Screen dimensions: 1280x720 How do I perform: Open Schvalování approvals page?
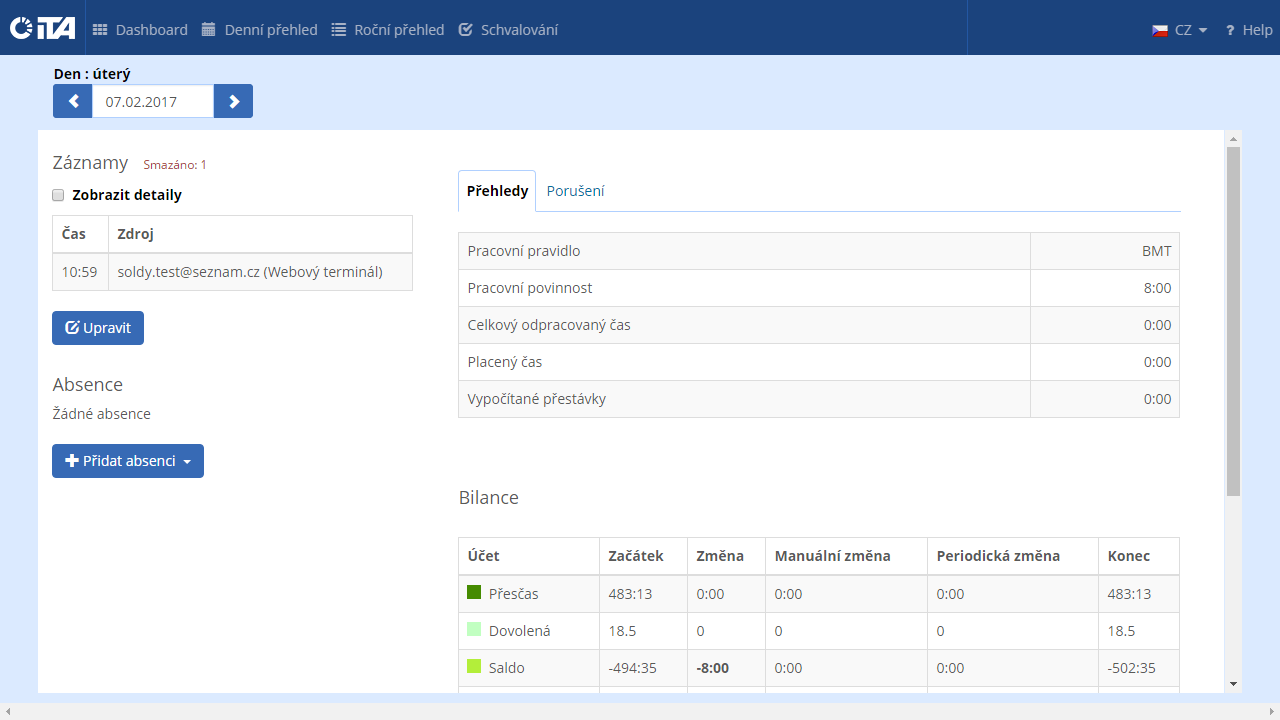click(x=508, y=30)
